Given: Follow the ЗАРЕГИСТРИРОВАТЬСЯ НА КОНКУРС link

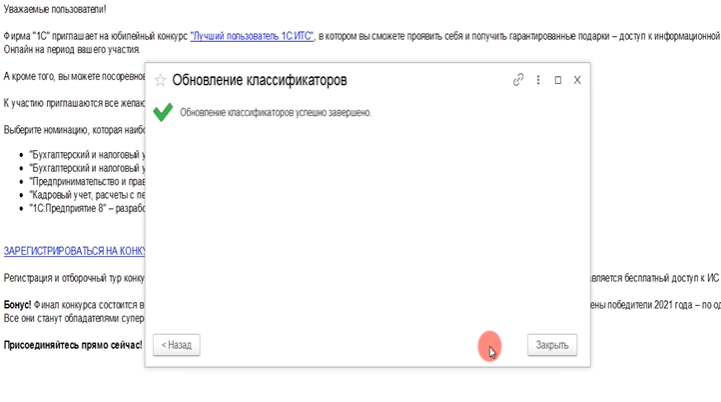Looking at the screenshot, I should tap(75, 251).
